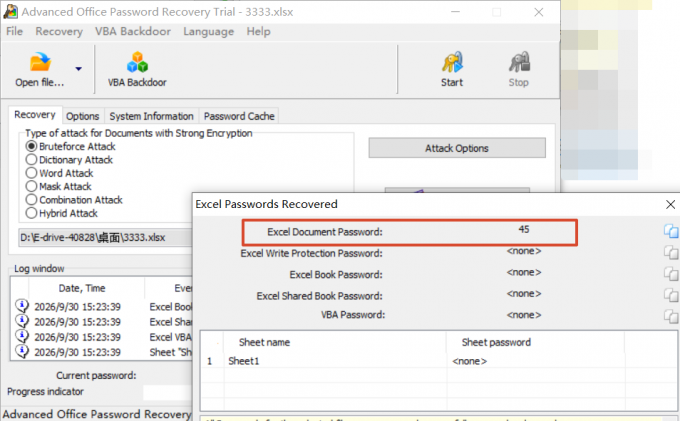Minimize the Advanced Office Password Recovery window

[x=455, y=12]
